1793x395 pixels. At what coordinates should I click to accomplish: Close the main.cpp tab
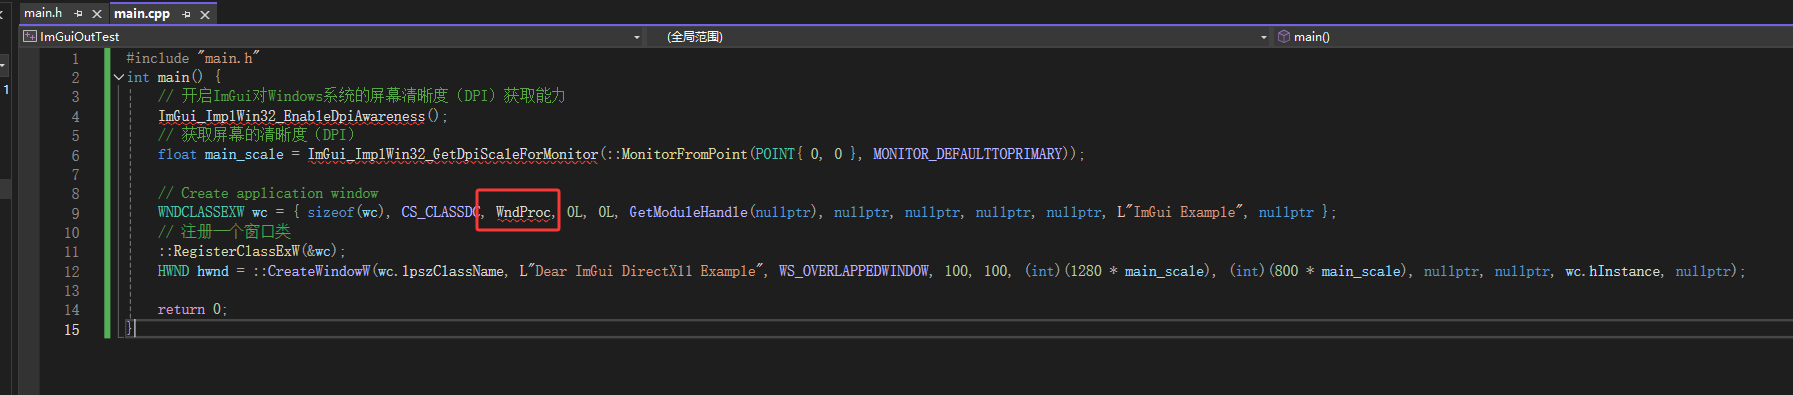(x=205, y=14)
